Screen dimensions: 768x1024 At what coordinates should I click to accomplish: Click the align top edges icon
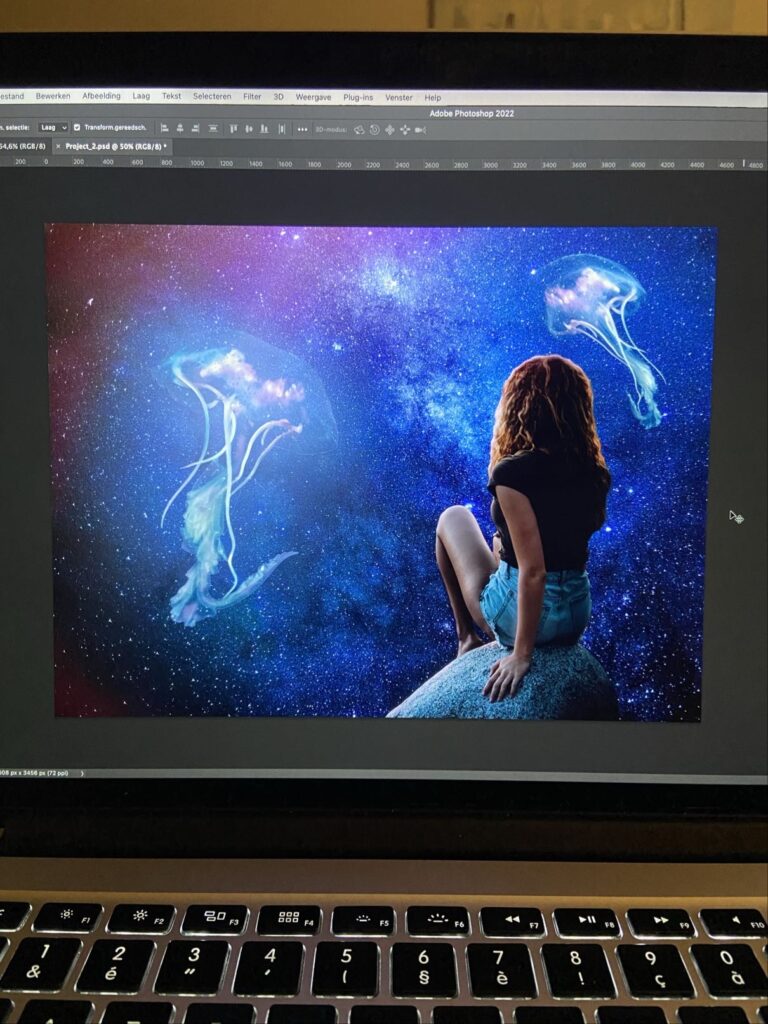pyautogui.click(x=233, y=129)
